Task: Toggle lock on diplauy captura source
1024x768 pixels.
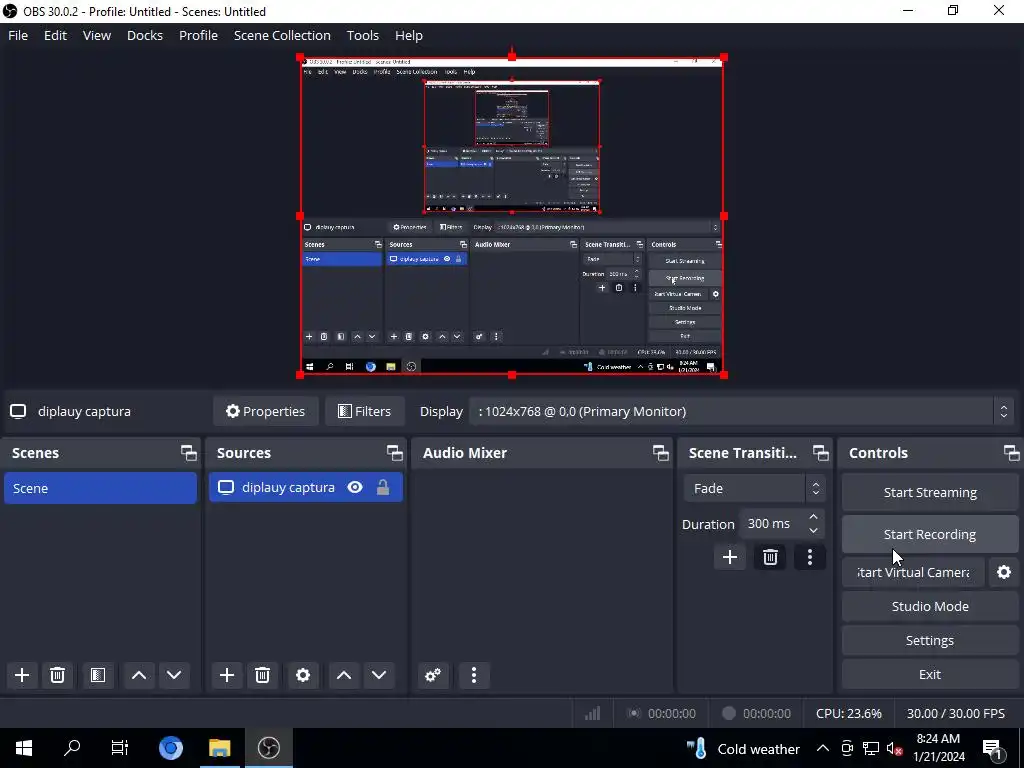Action: (383, 487)
